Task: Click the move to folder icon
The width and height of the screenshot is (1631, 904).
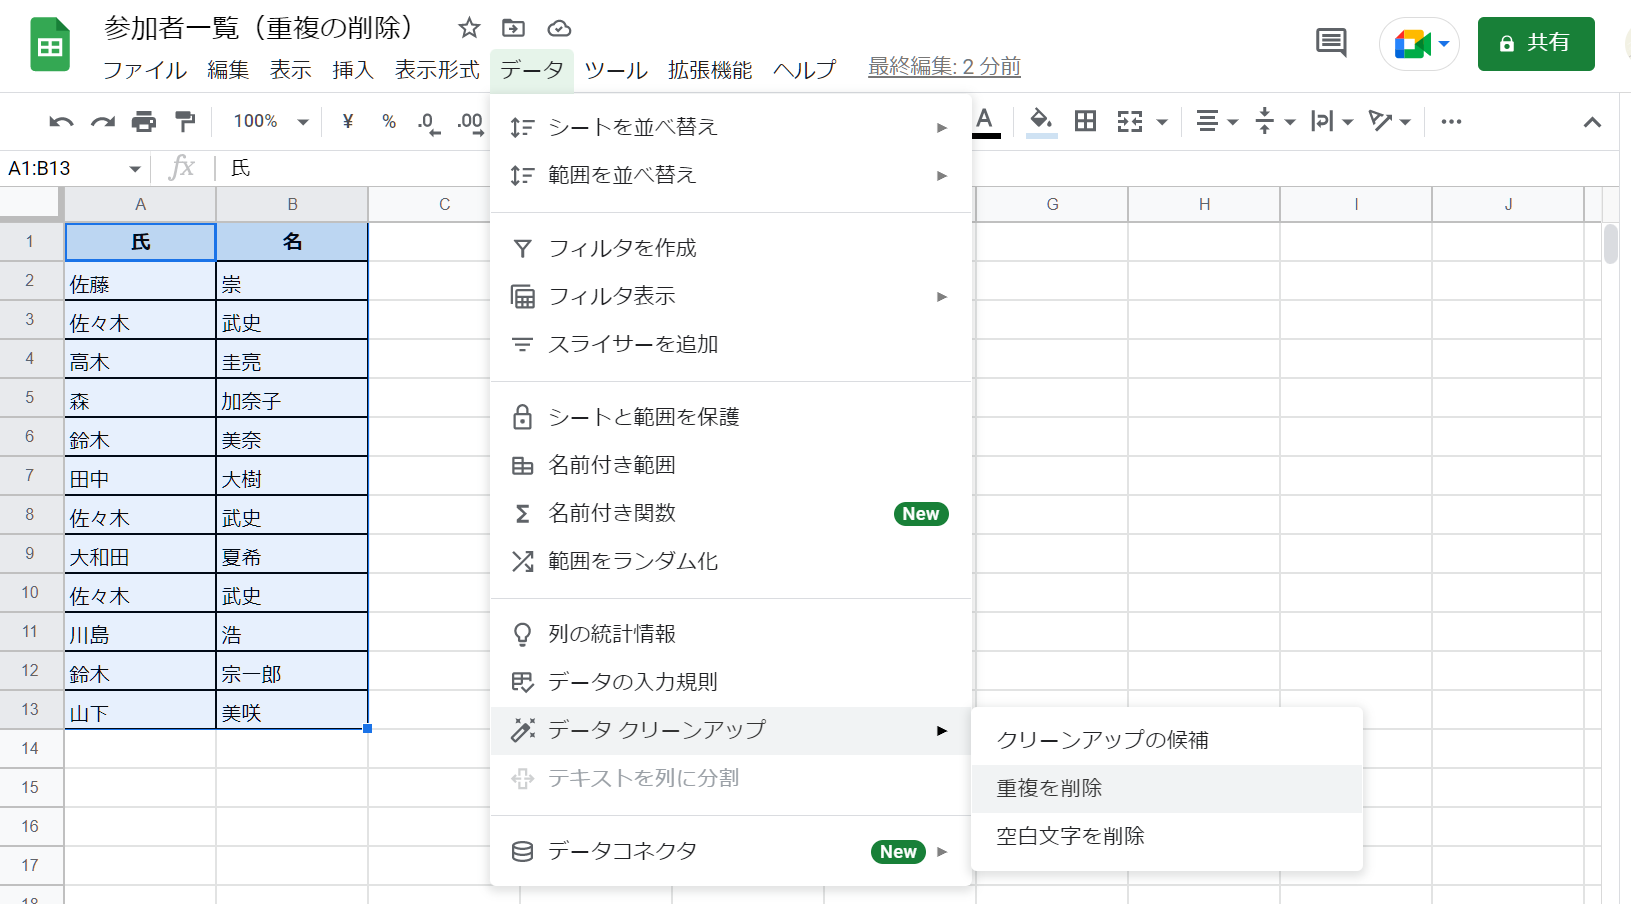Action: (513, 28)
